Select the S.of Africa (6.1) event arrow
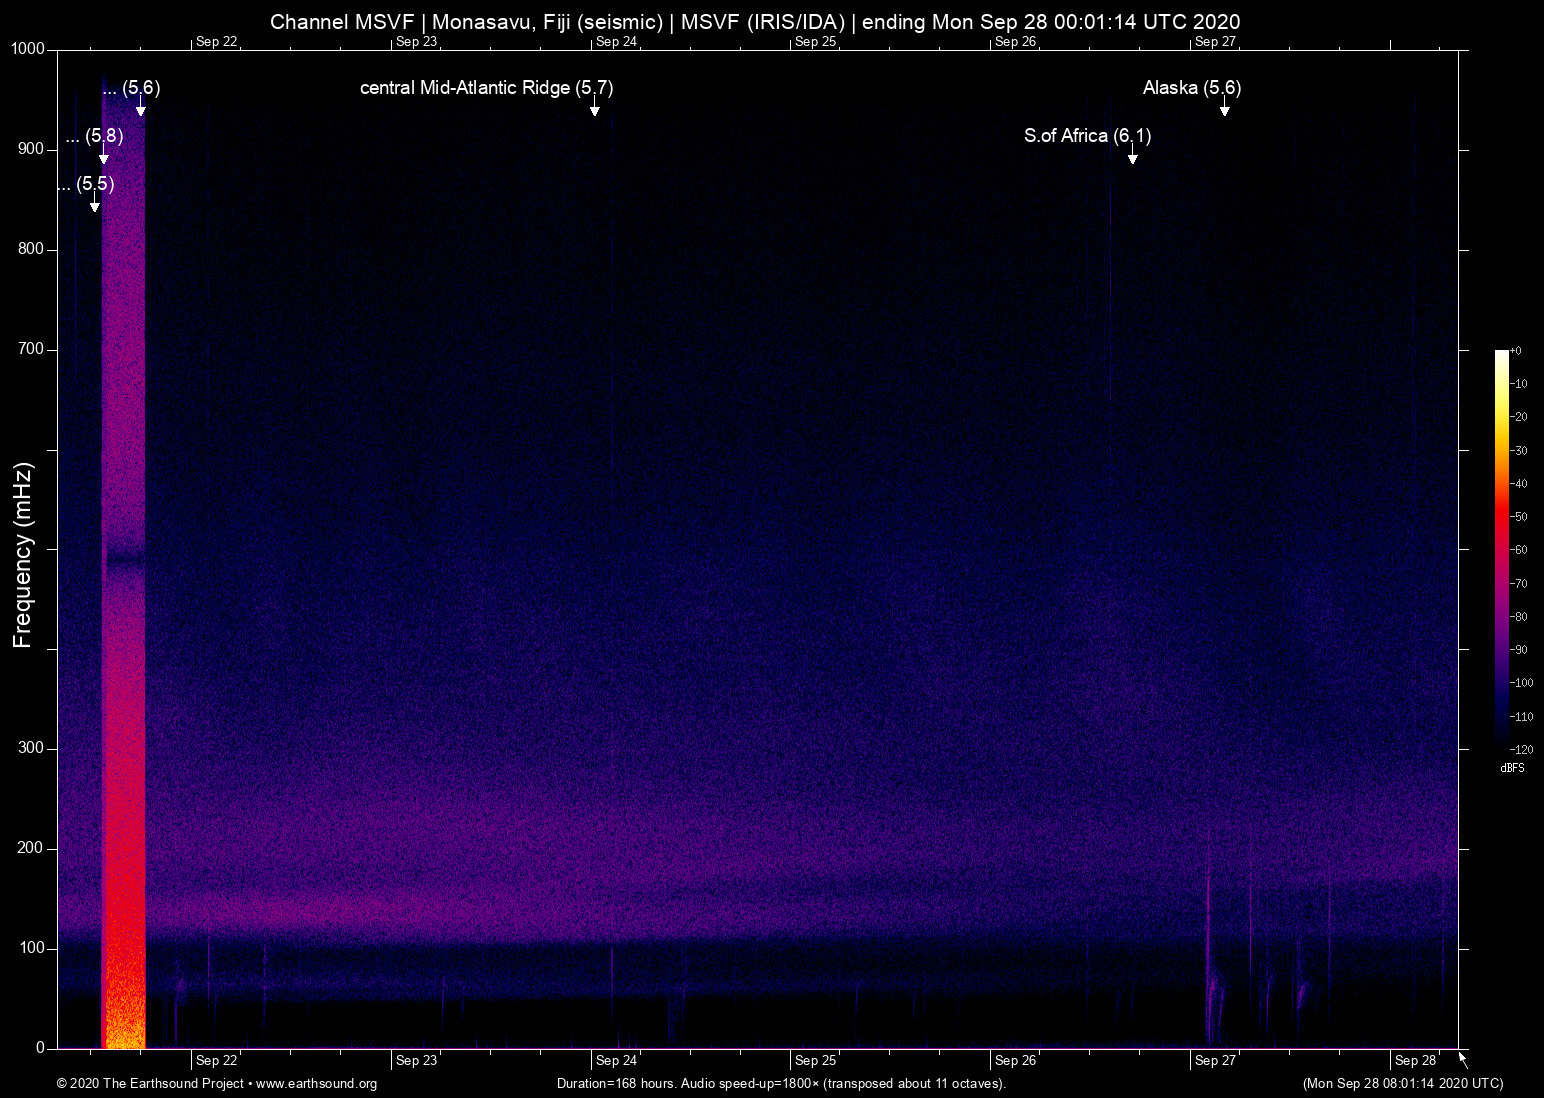 1134,156
